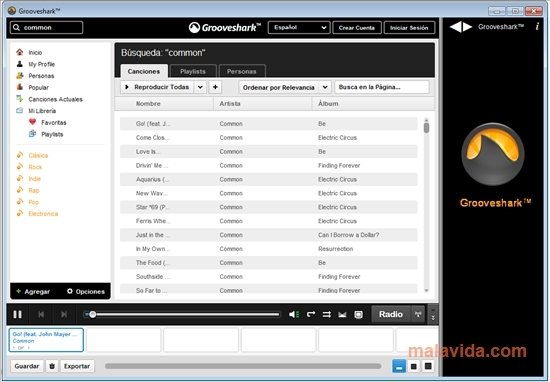The height and width of the screenshot is (382, 550).
Task: Toggle the shuffle icon
Action: point(327,314)
